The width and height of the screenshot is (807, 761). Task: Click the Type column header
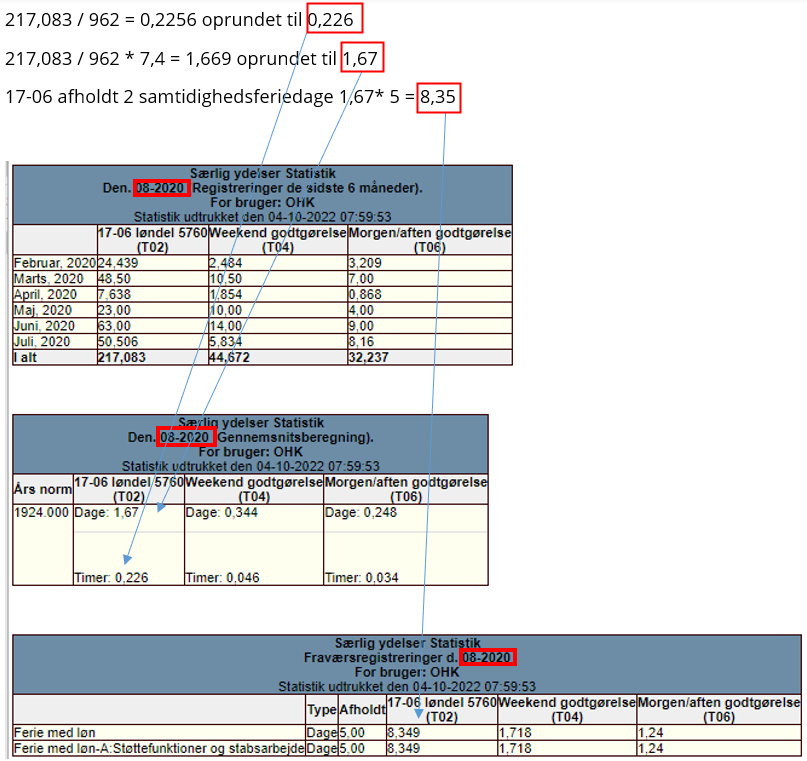tap(321, 711)
